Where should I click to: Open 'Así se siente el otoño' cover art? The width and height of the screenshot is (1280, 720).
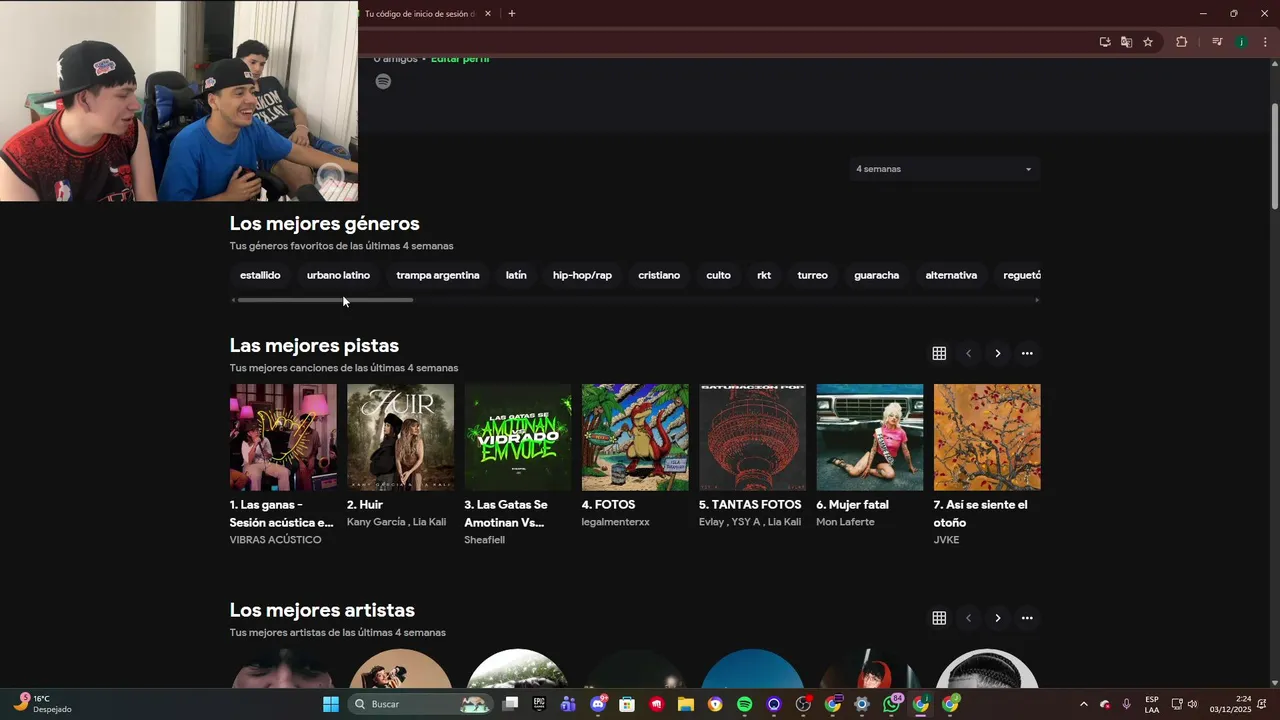point(987,437)
